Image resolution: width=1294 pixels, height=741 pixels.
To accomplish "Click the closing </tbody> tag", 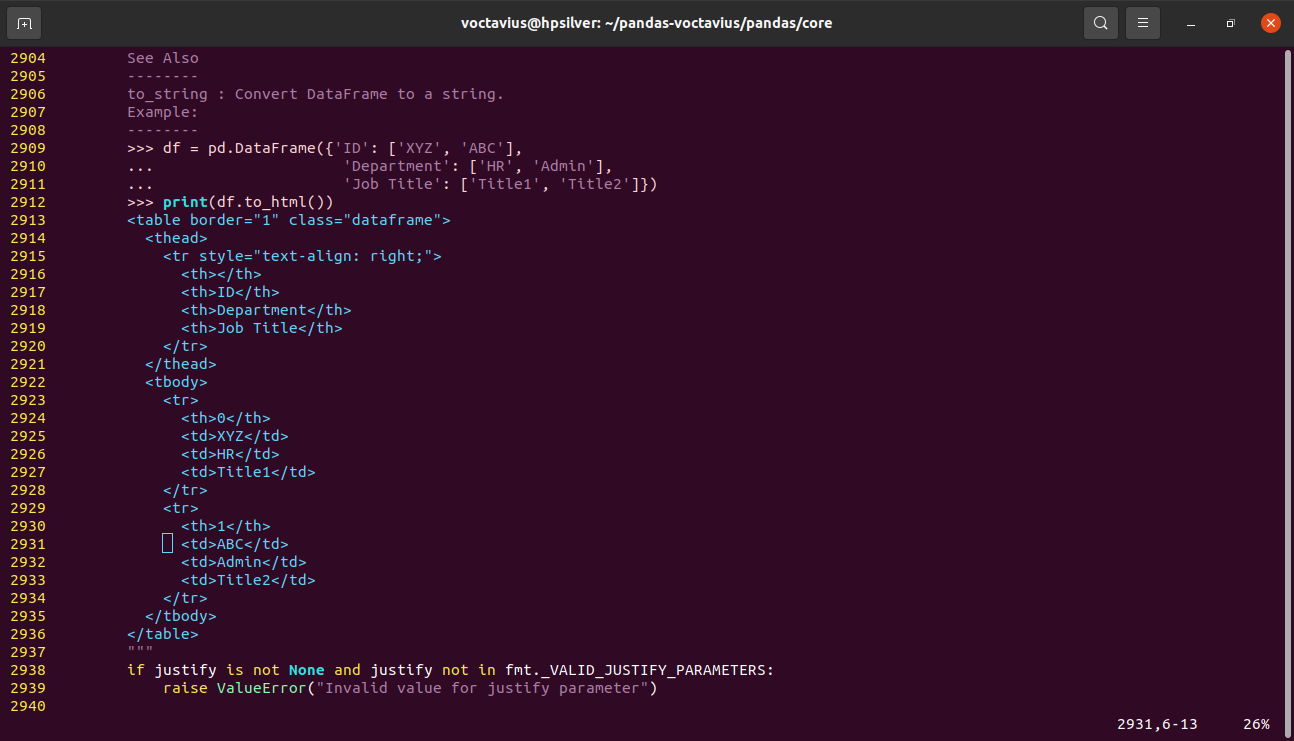I will coord(181,616).
